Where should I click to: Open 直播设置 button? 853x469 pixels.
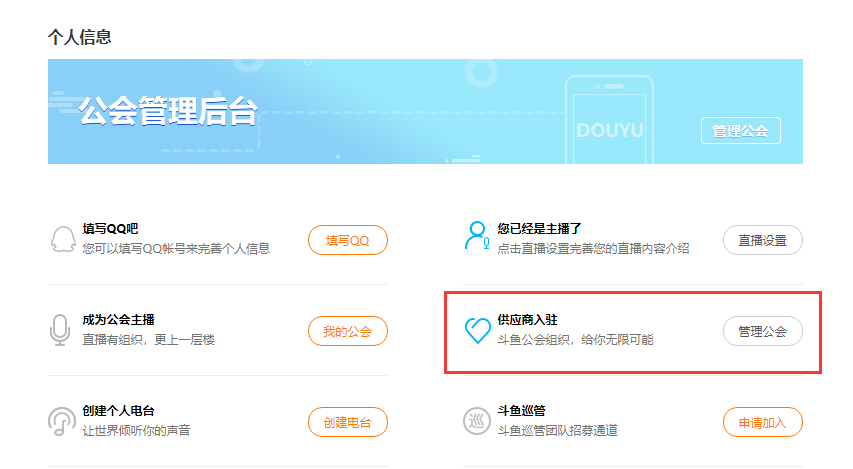pos(762,240)
